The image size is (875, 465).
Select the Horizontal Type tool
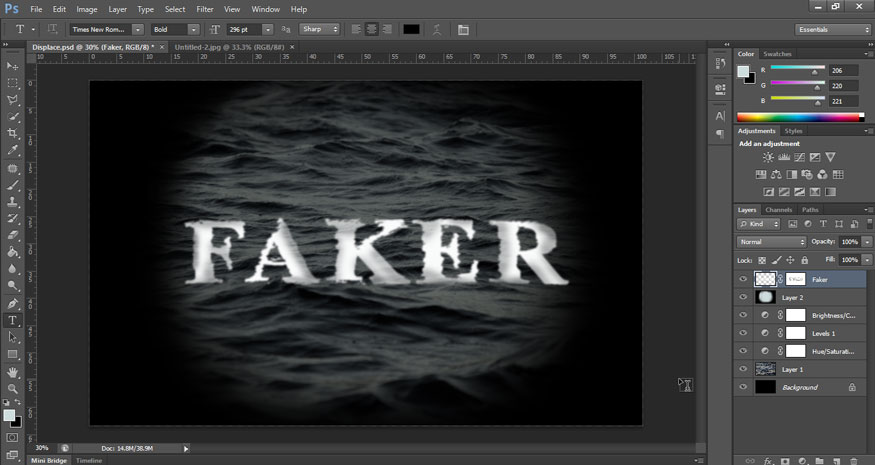12,320
